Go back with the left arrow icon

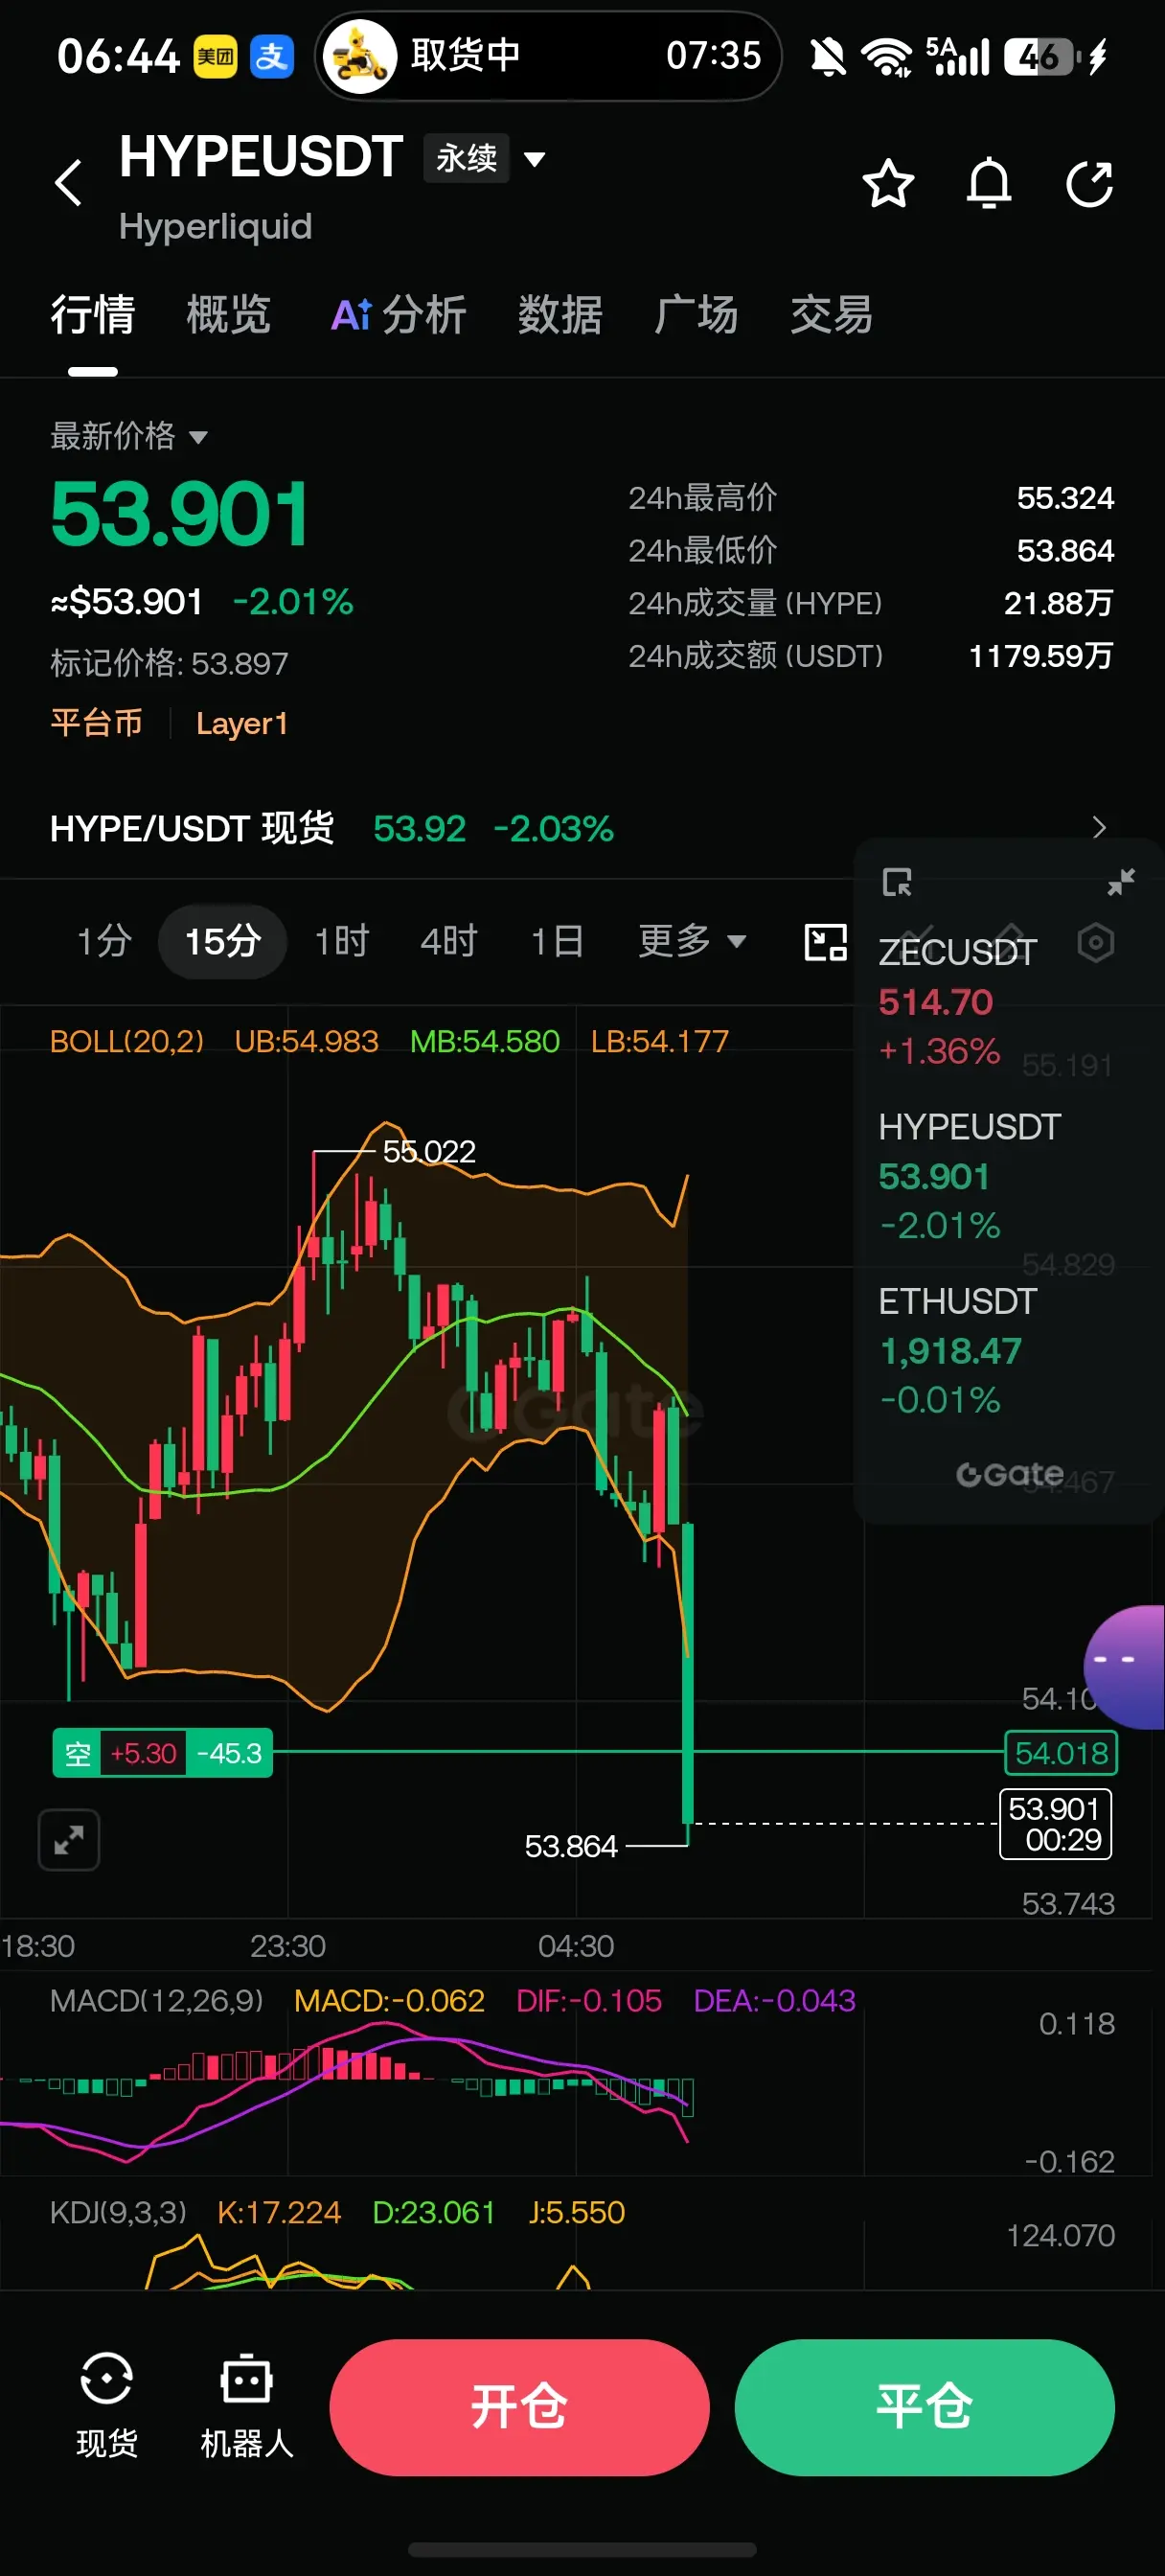pos(68,183)
